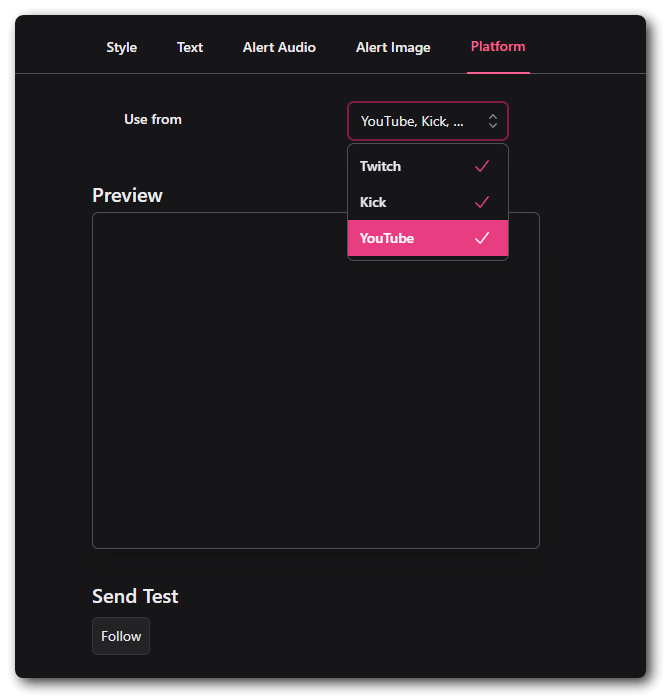This screenshot has height=698, width=666.
Task: Click the white checkmark on YouTube row
Action: coord(482,238)
